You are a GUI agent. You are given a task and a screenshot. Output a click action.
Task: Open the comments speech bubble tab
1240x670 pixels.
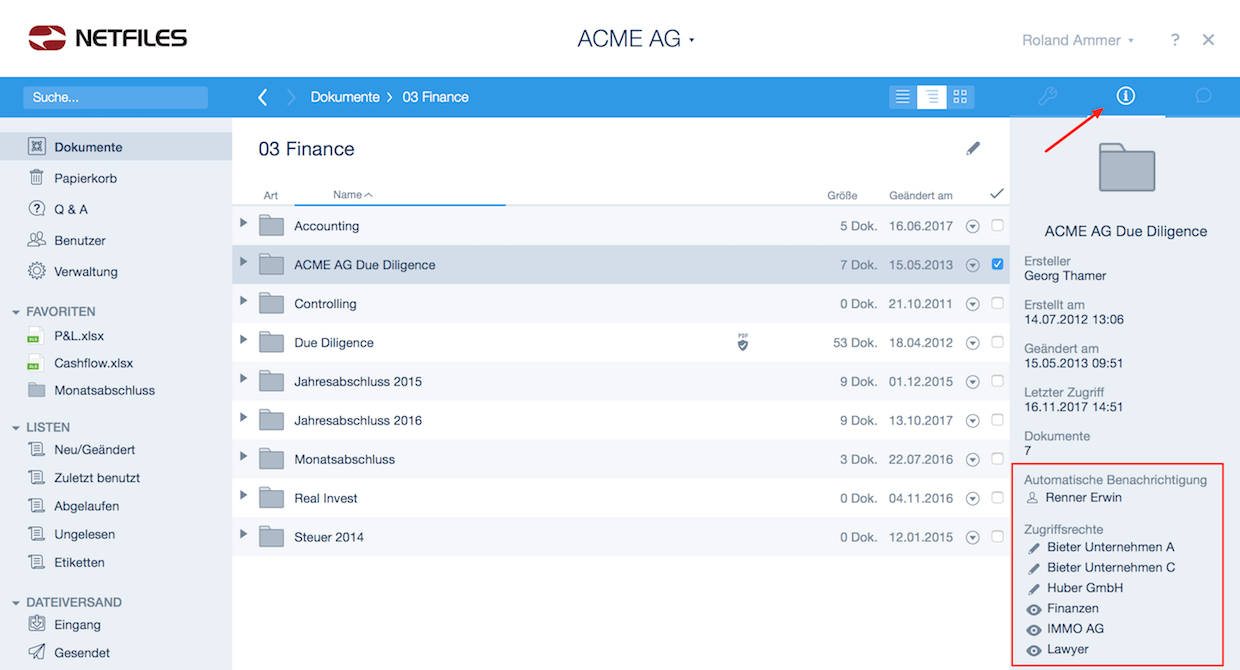click(x=1203, y=97)
